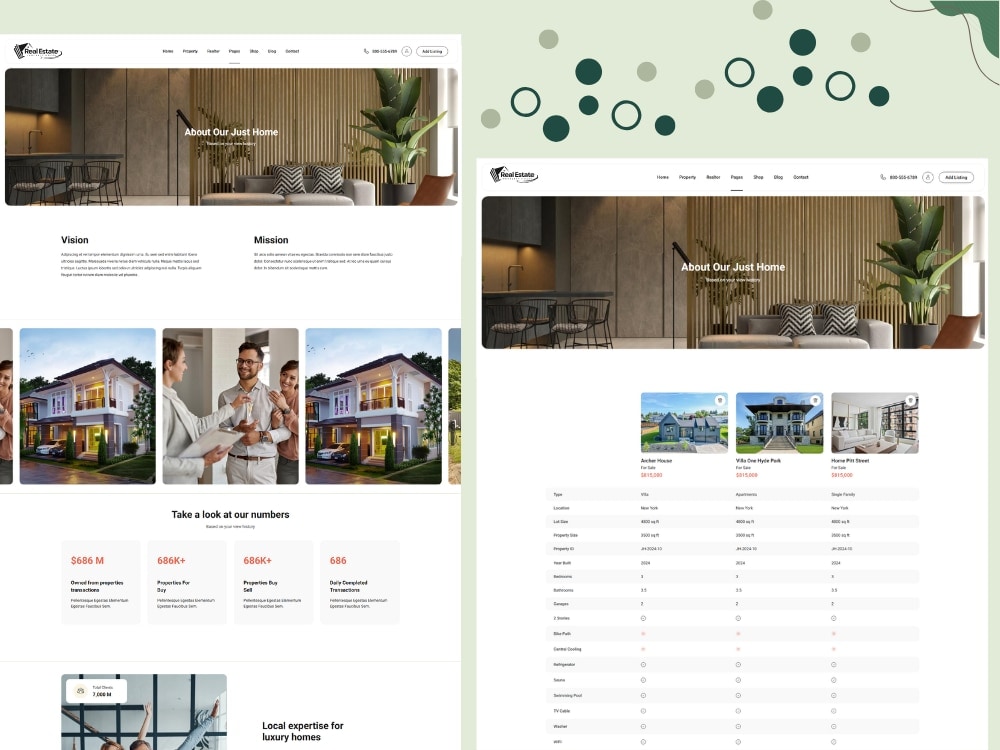This screenshot has width=1000, height=750.
Task: Open Property menu in left page
Action: [190, 51]
